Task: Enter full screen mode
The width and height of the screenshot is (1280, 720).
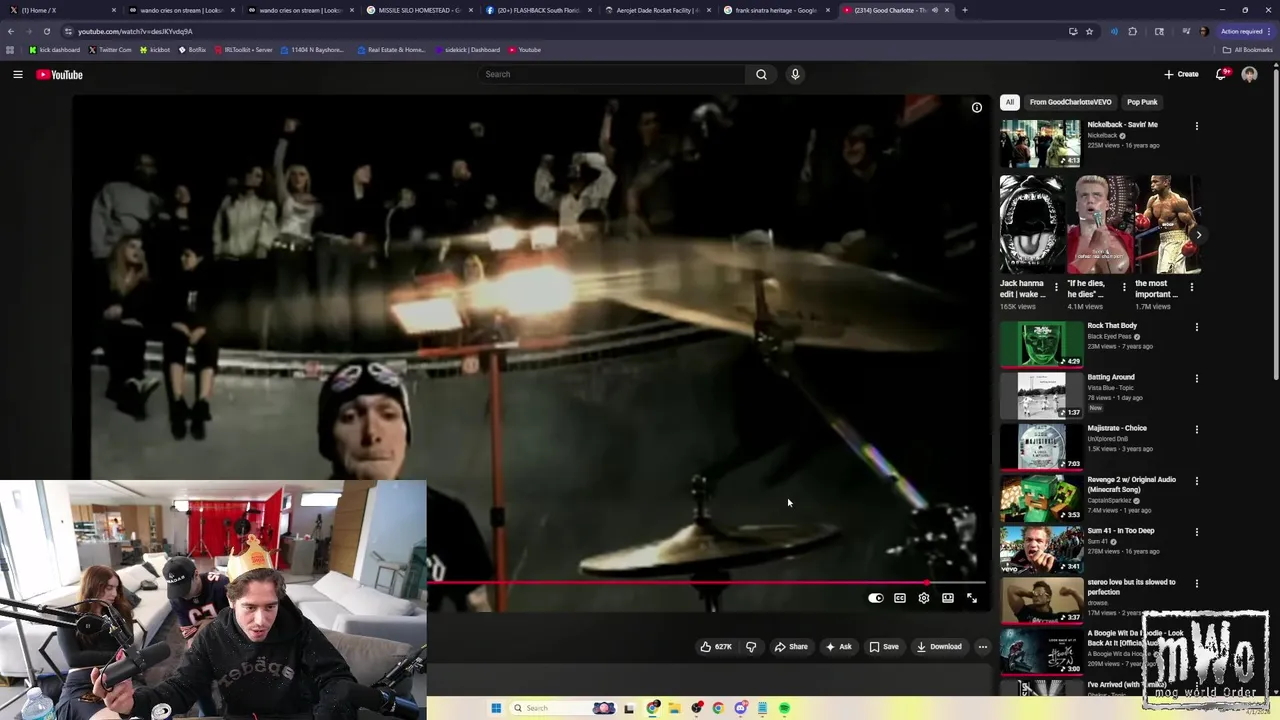Action: click(972, 598)
